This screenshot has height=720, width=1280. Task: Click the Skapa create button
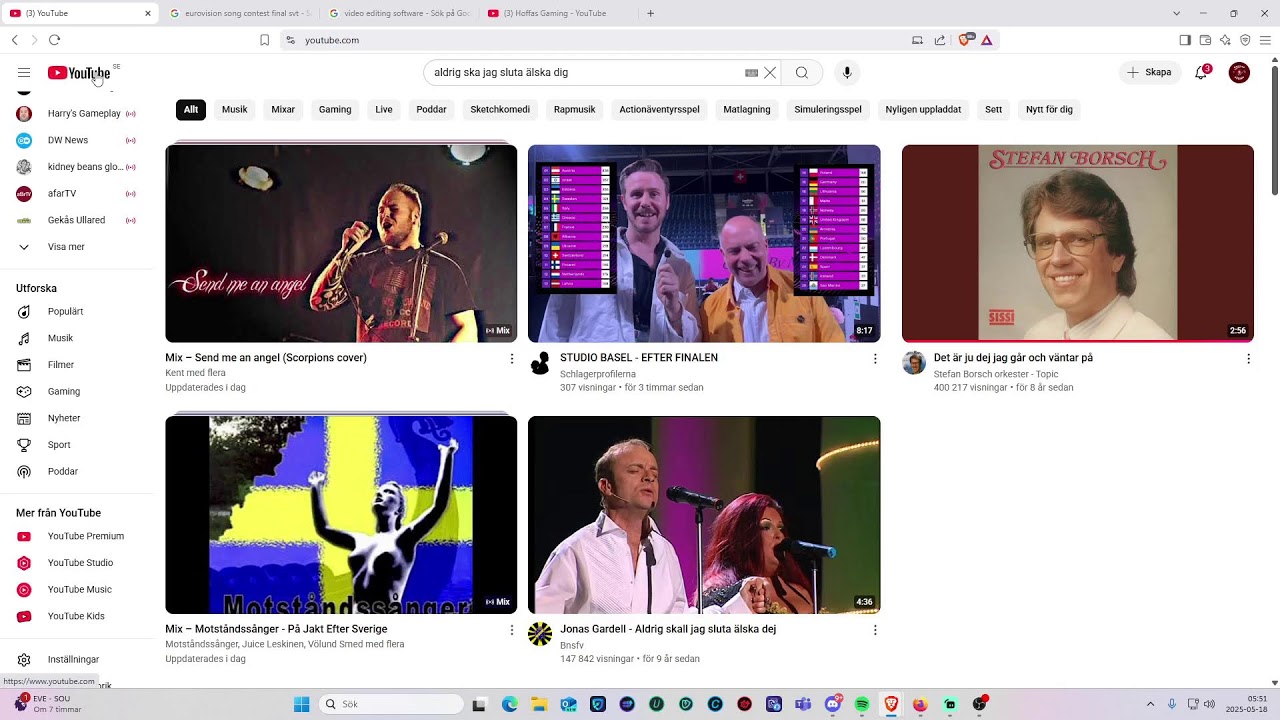click(1150, 73)
